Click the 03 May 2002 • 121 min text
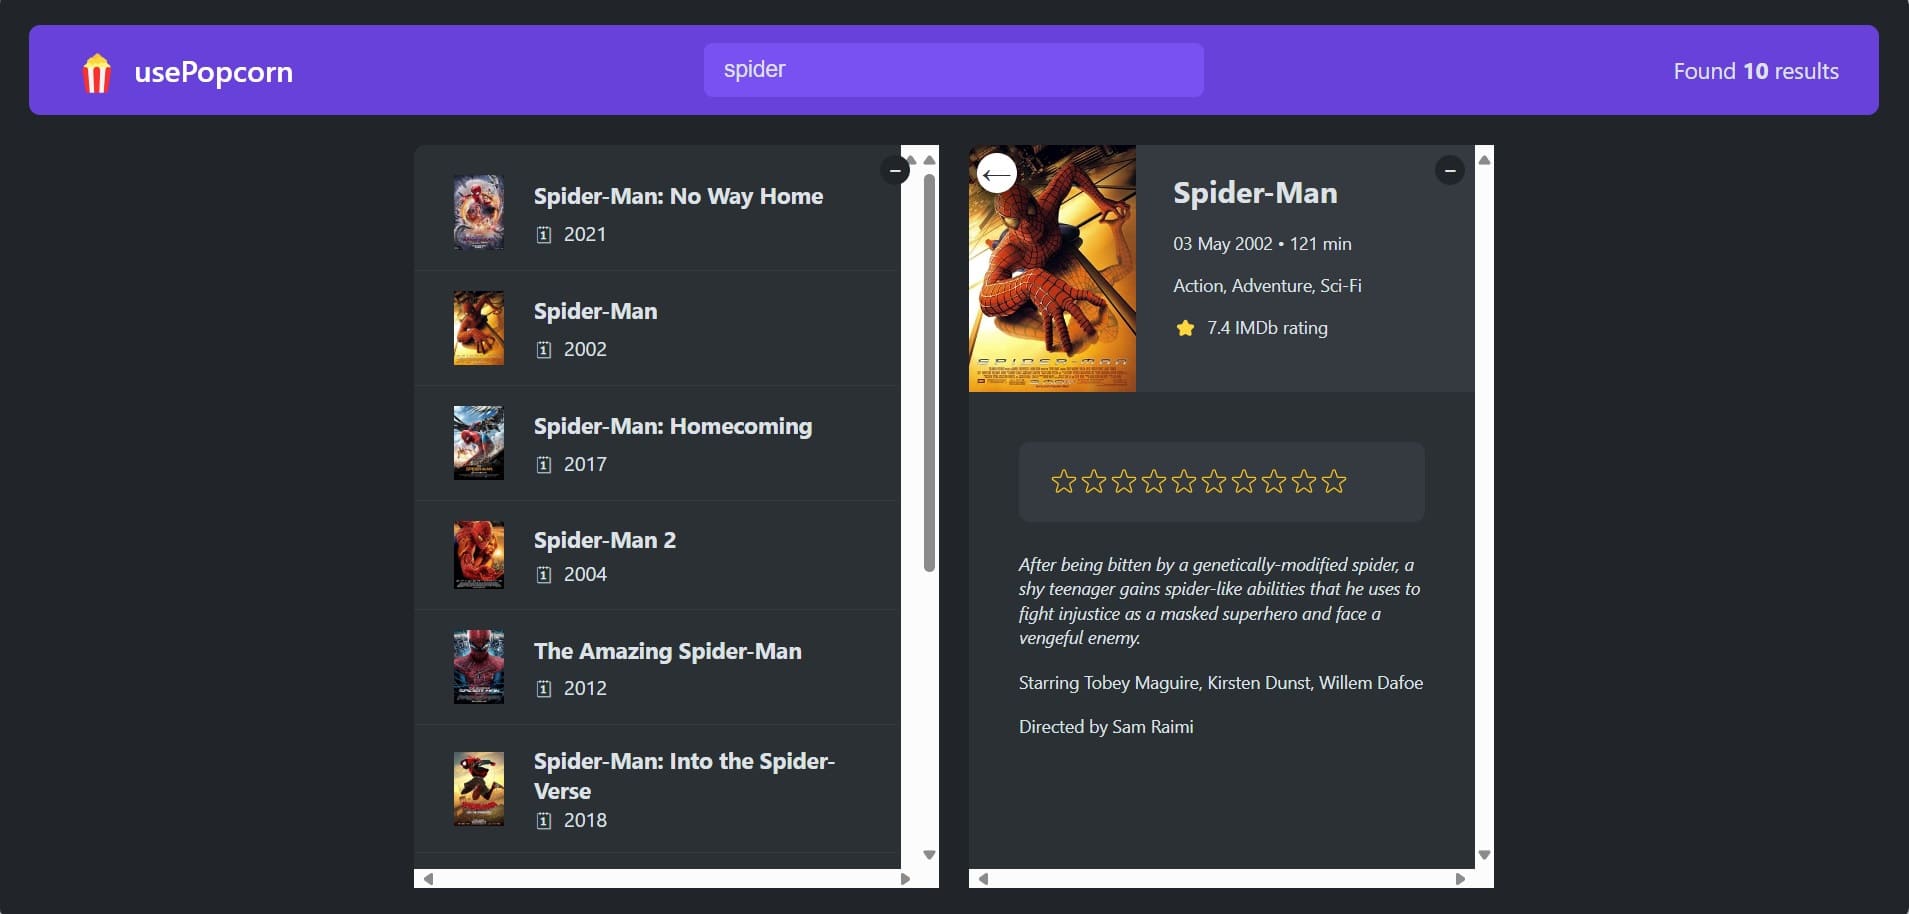 pyautogui.click(x=1262, y=244)
